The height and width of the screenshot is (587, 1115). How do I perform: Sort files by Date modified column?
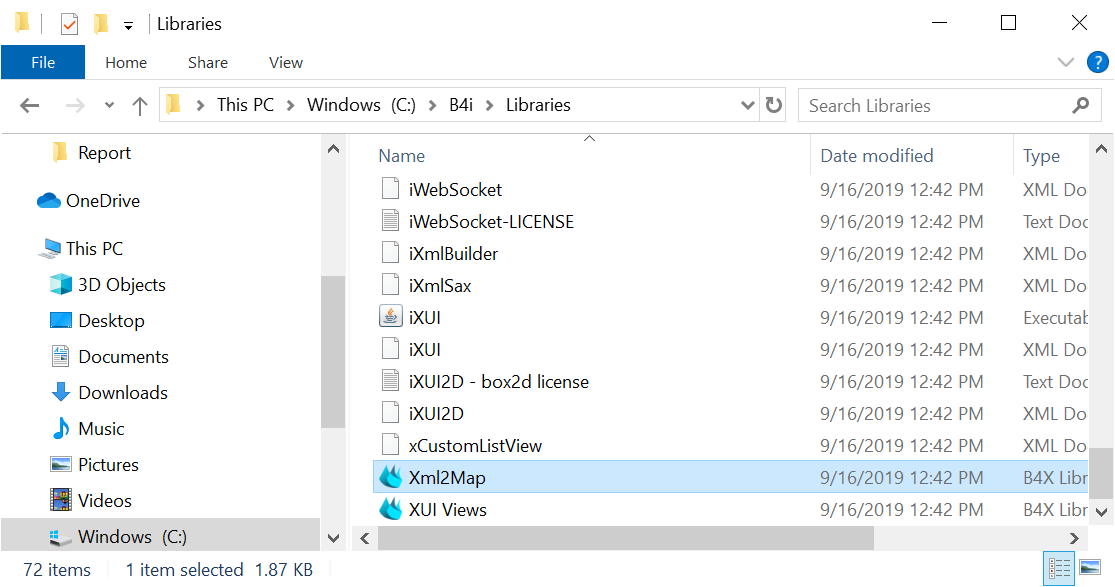[x=877, y=156]
